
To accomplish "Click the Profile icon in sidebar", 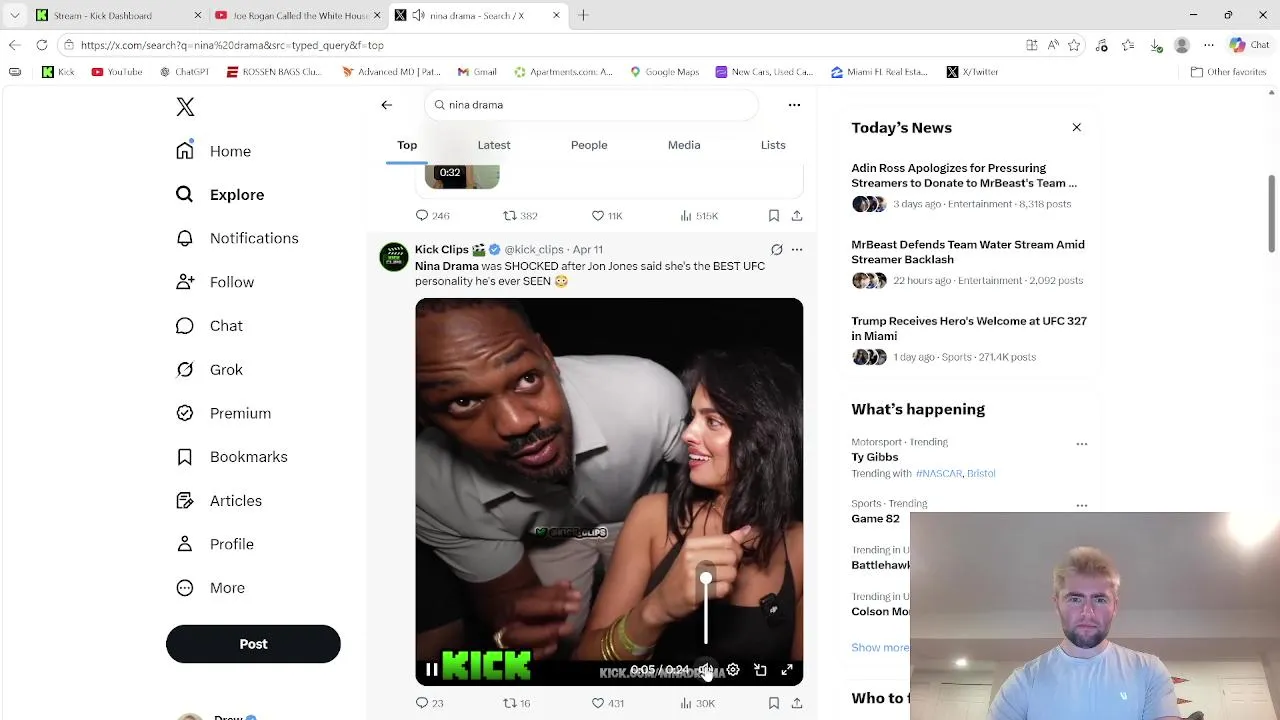I will (184, 544).
